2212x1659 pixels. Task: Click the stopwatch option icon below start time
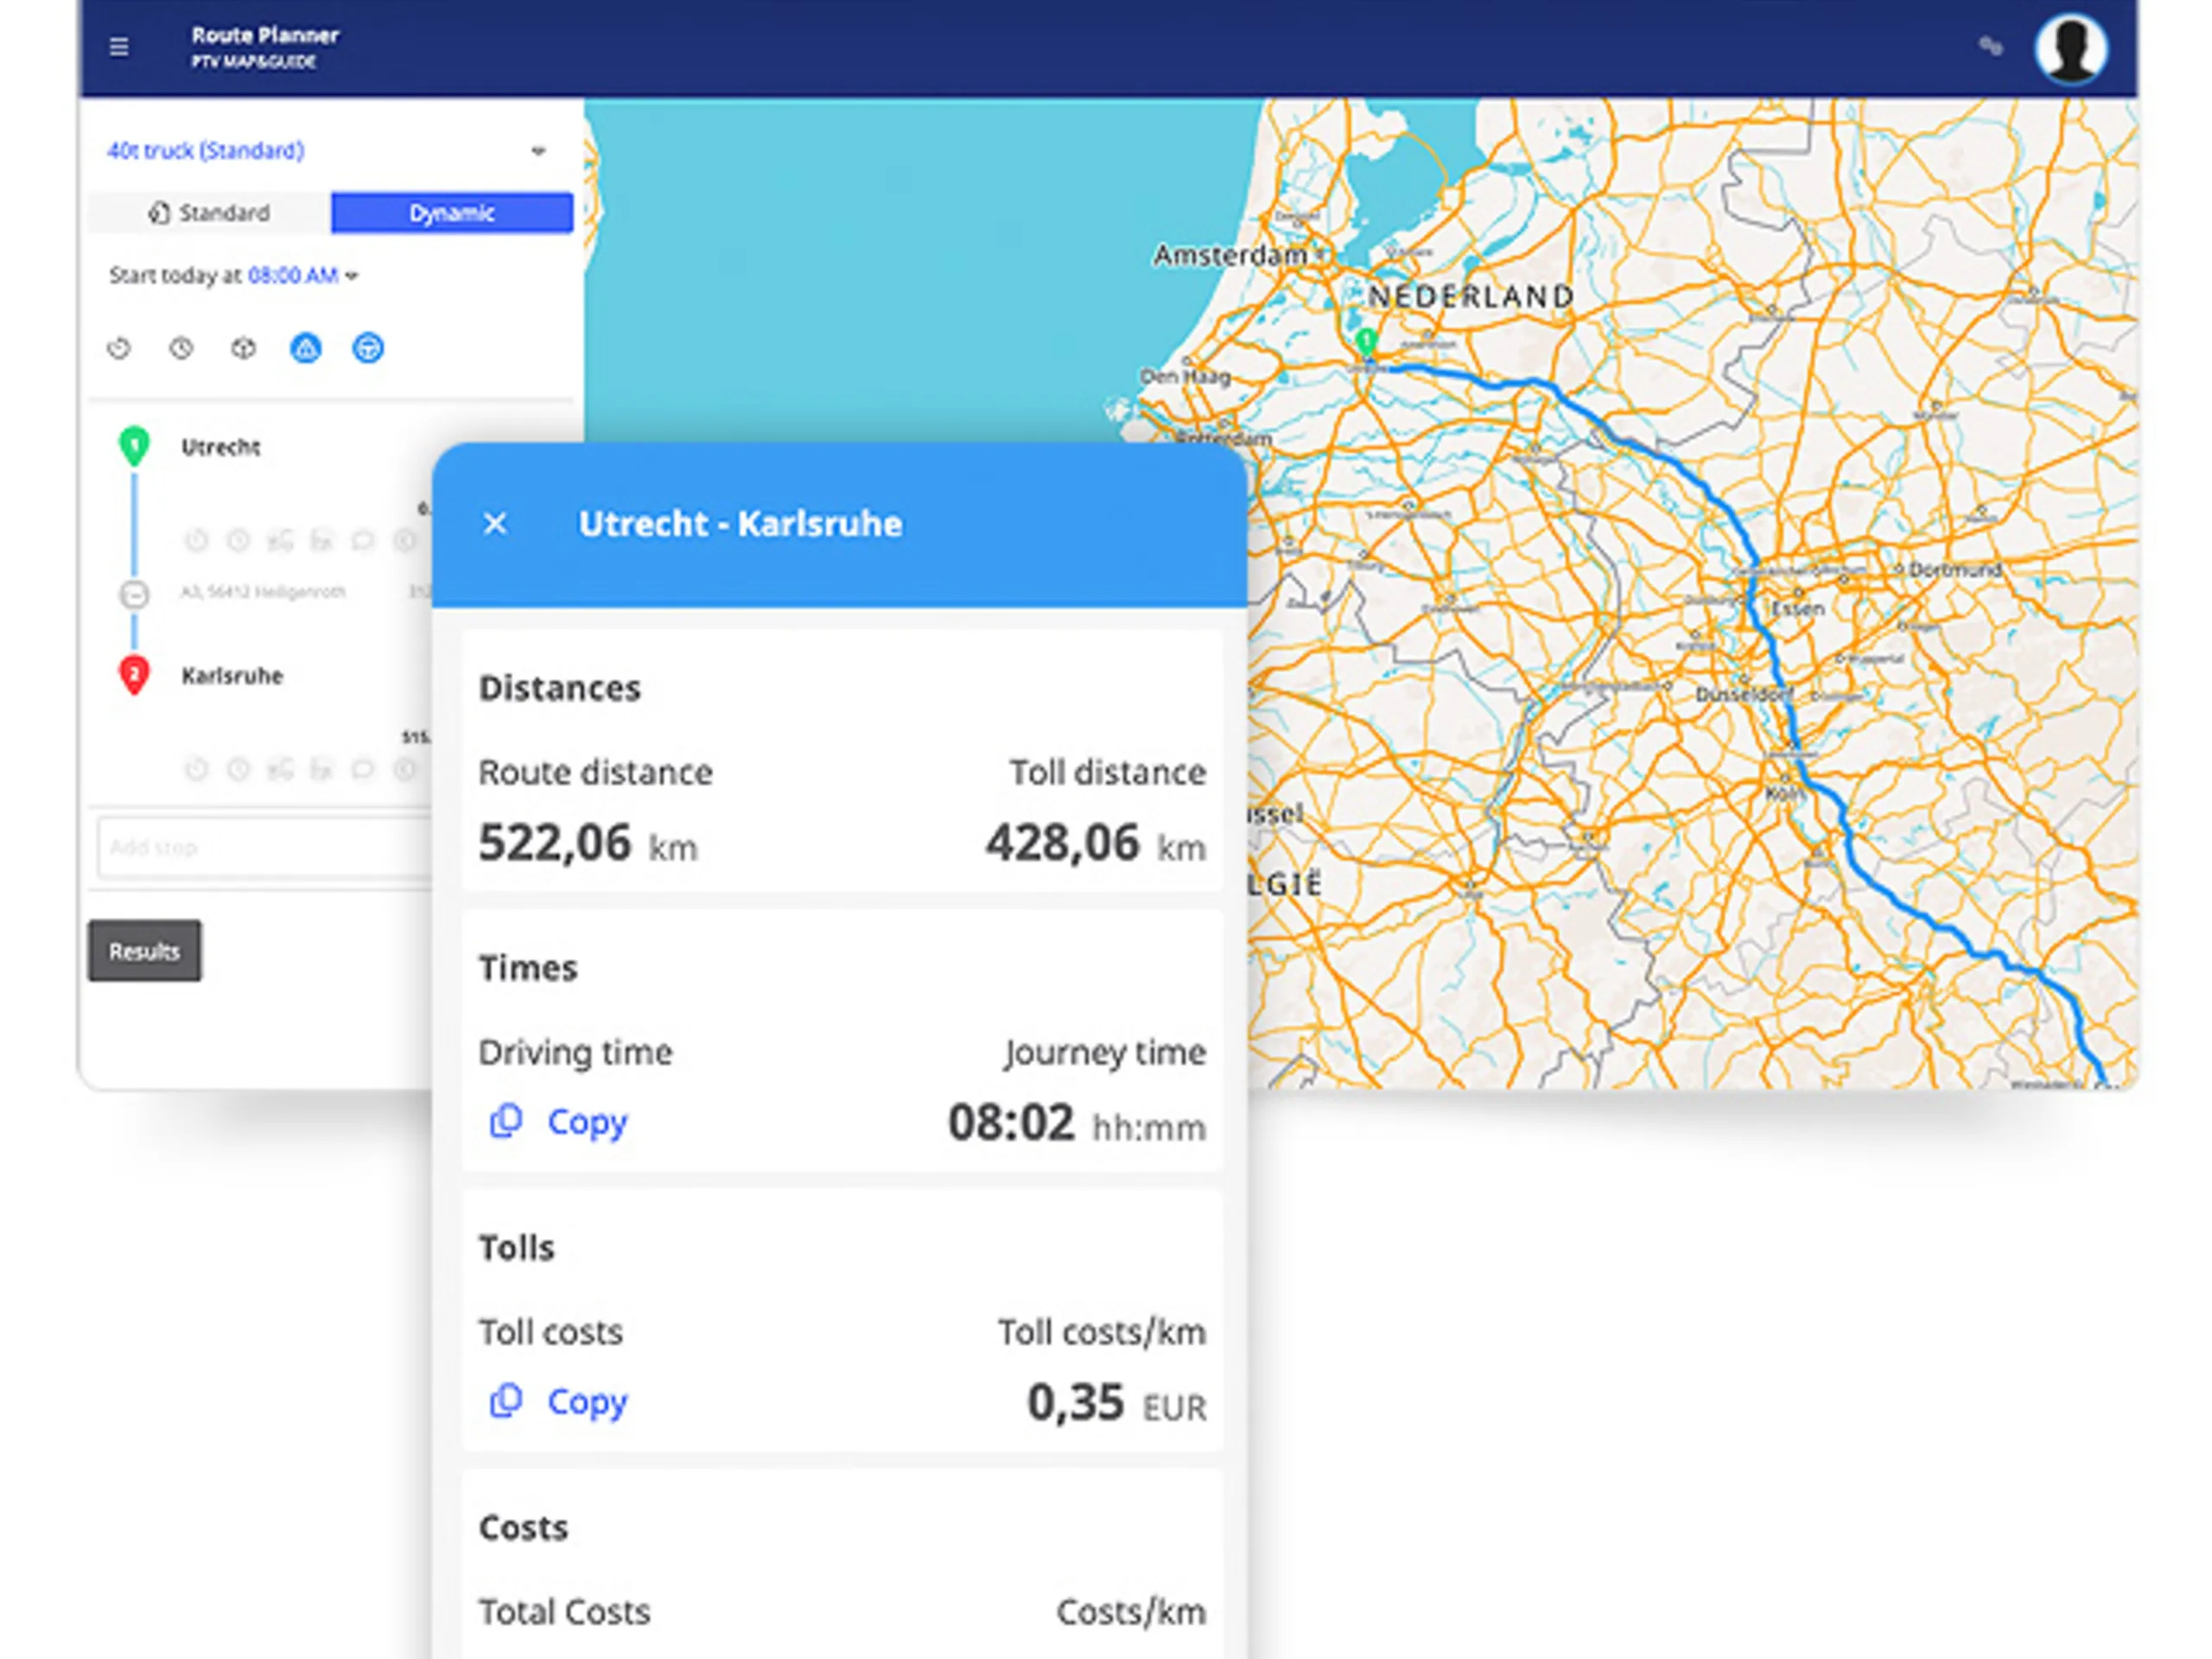pyautogui.click(x=119, y=348)
